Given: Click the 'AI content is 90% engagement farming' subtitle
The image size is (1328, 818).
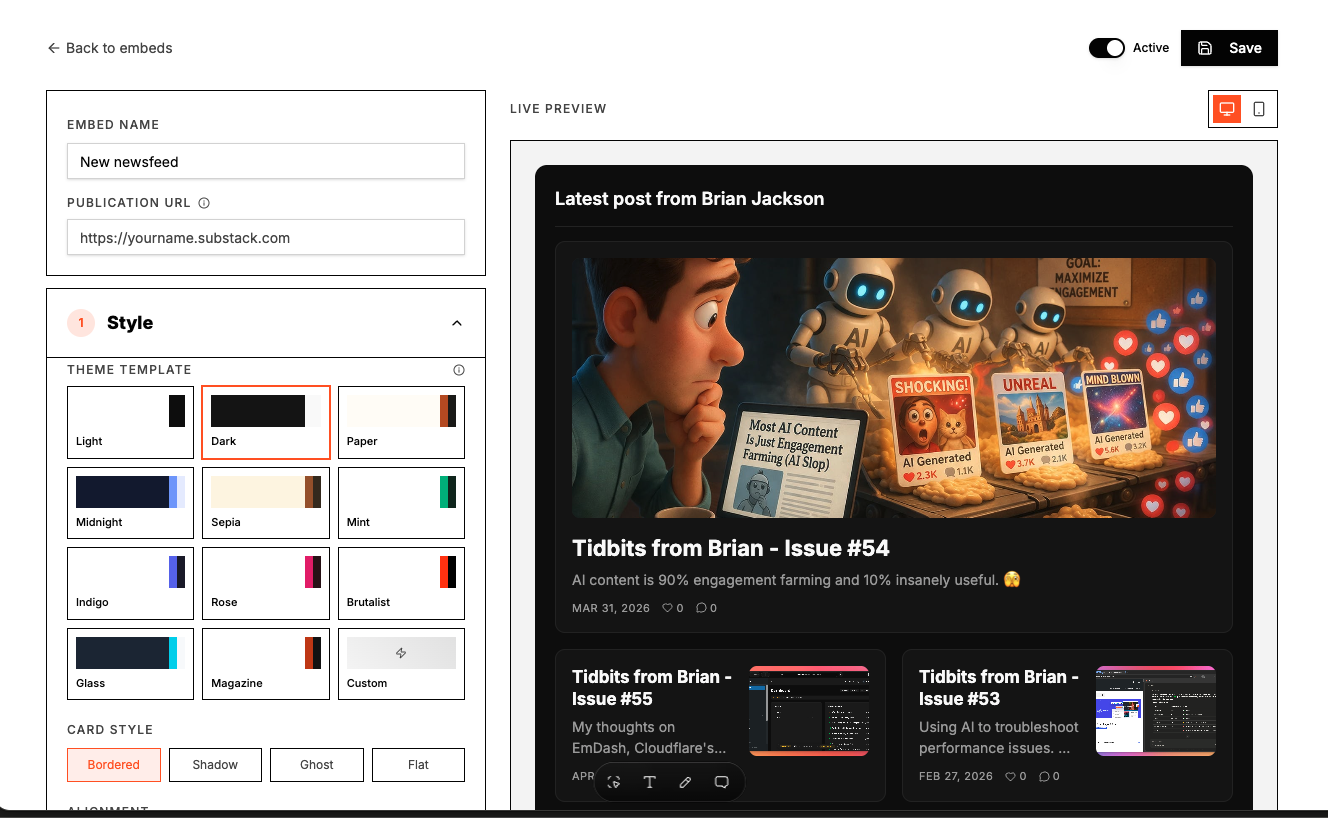Looking at the screenshot, I should tap(796, 580).
